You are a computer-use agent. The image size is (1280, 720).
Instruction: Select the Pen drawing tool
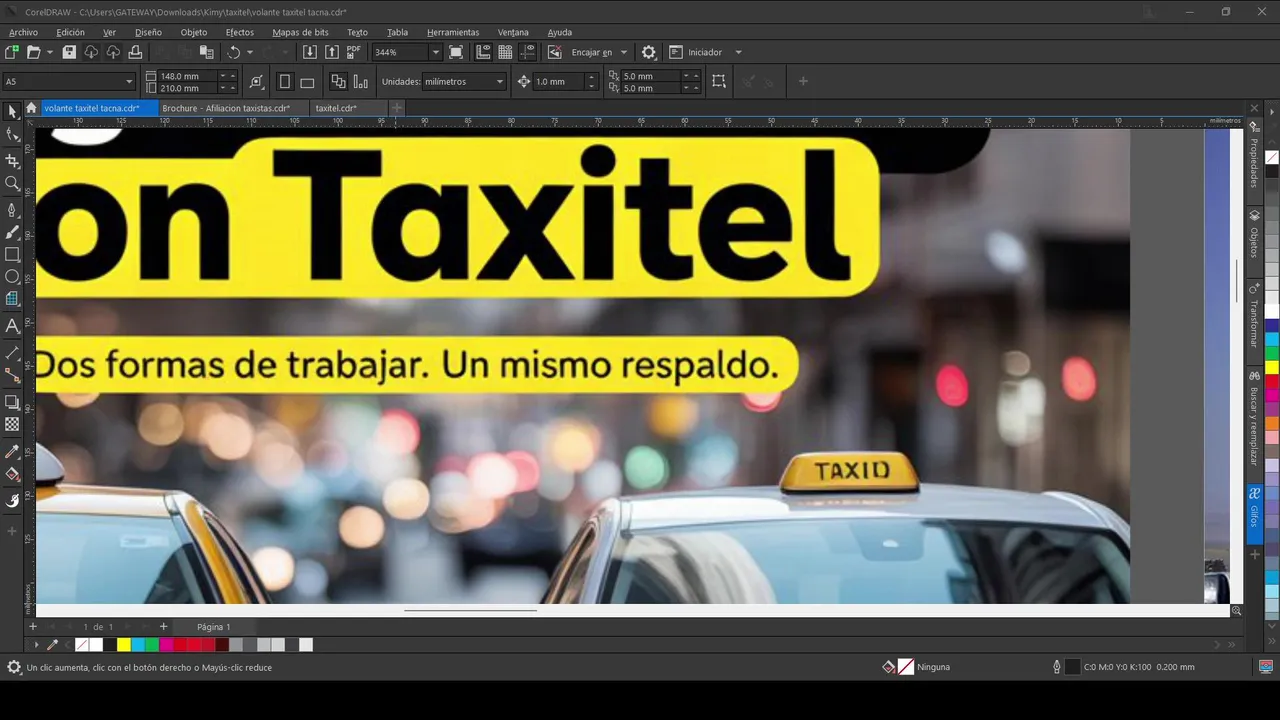[x=12, y=210]
